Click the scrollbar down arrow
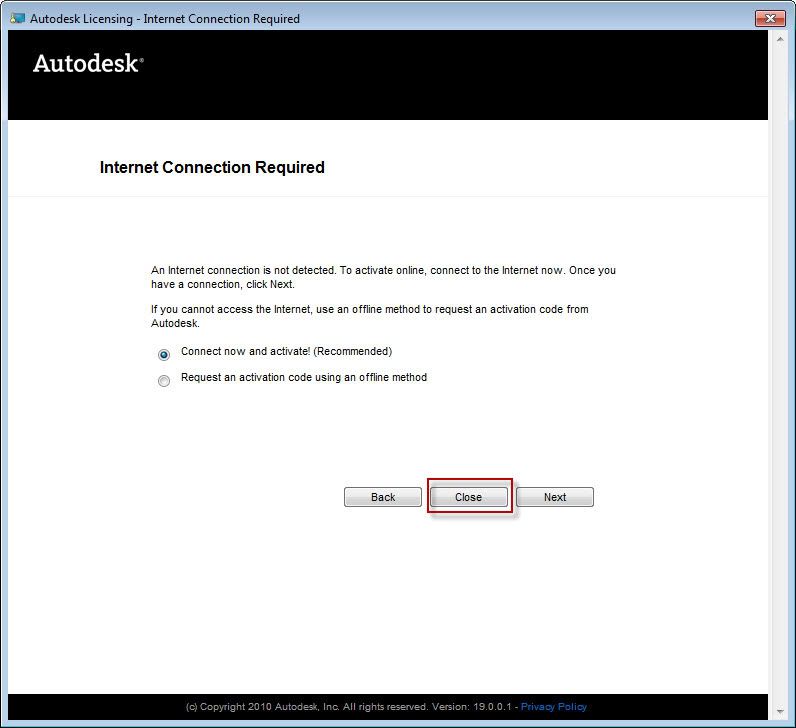Screen dimensions: 796x728 (780, 712)
